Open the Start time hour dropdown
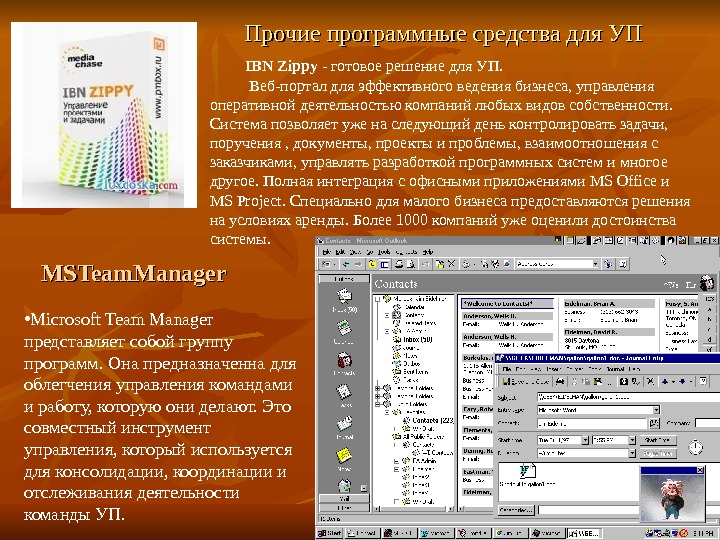Viewport: 720px width, 540px height. [x=632, y=440]
